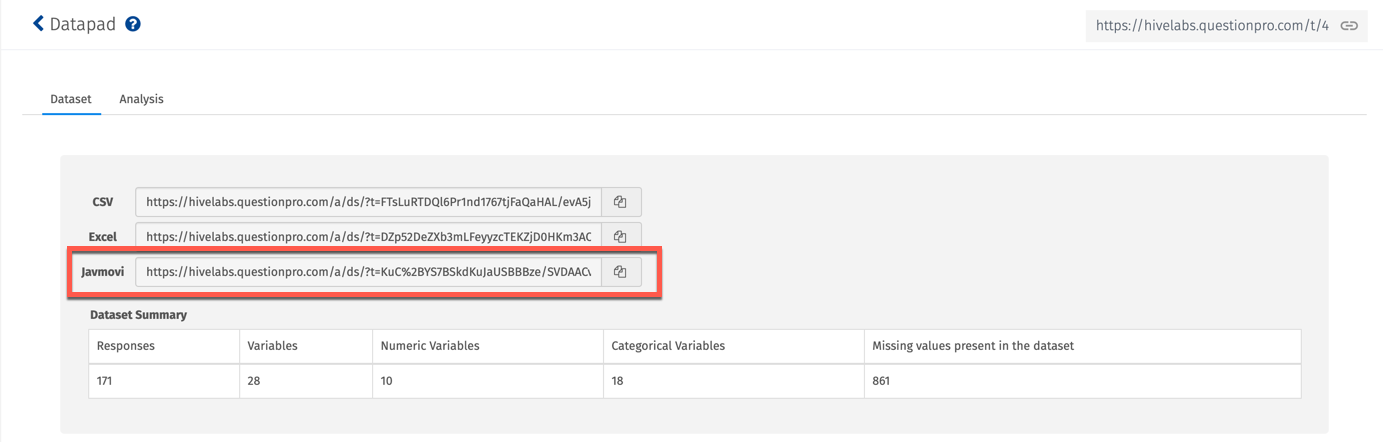
Task: Click the CSV row label
Action: click(102, 202)
